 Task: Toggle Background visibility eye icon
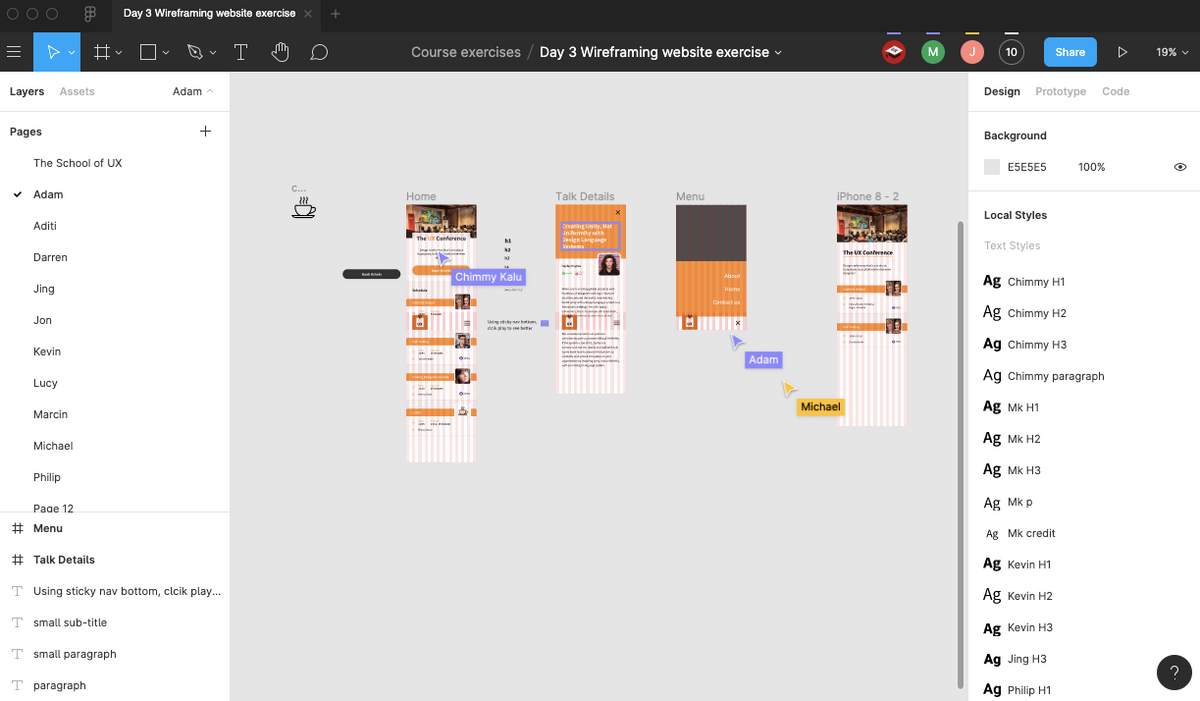pyautogui.click(x=1180, y=166)
